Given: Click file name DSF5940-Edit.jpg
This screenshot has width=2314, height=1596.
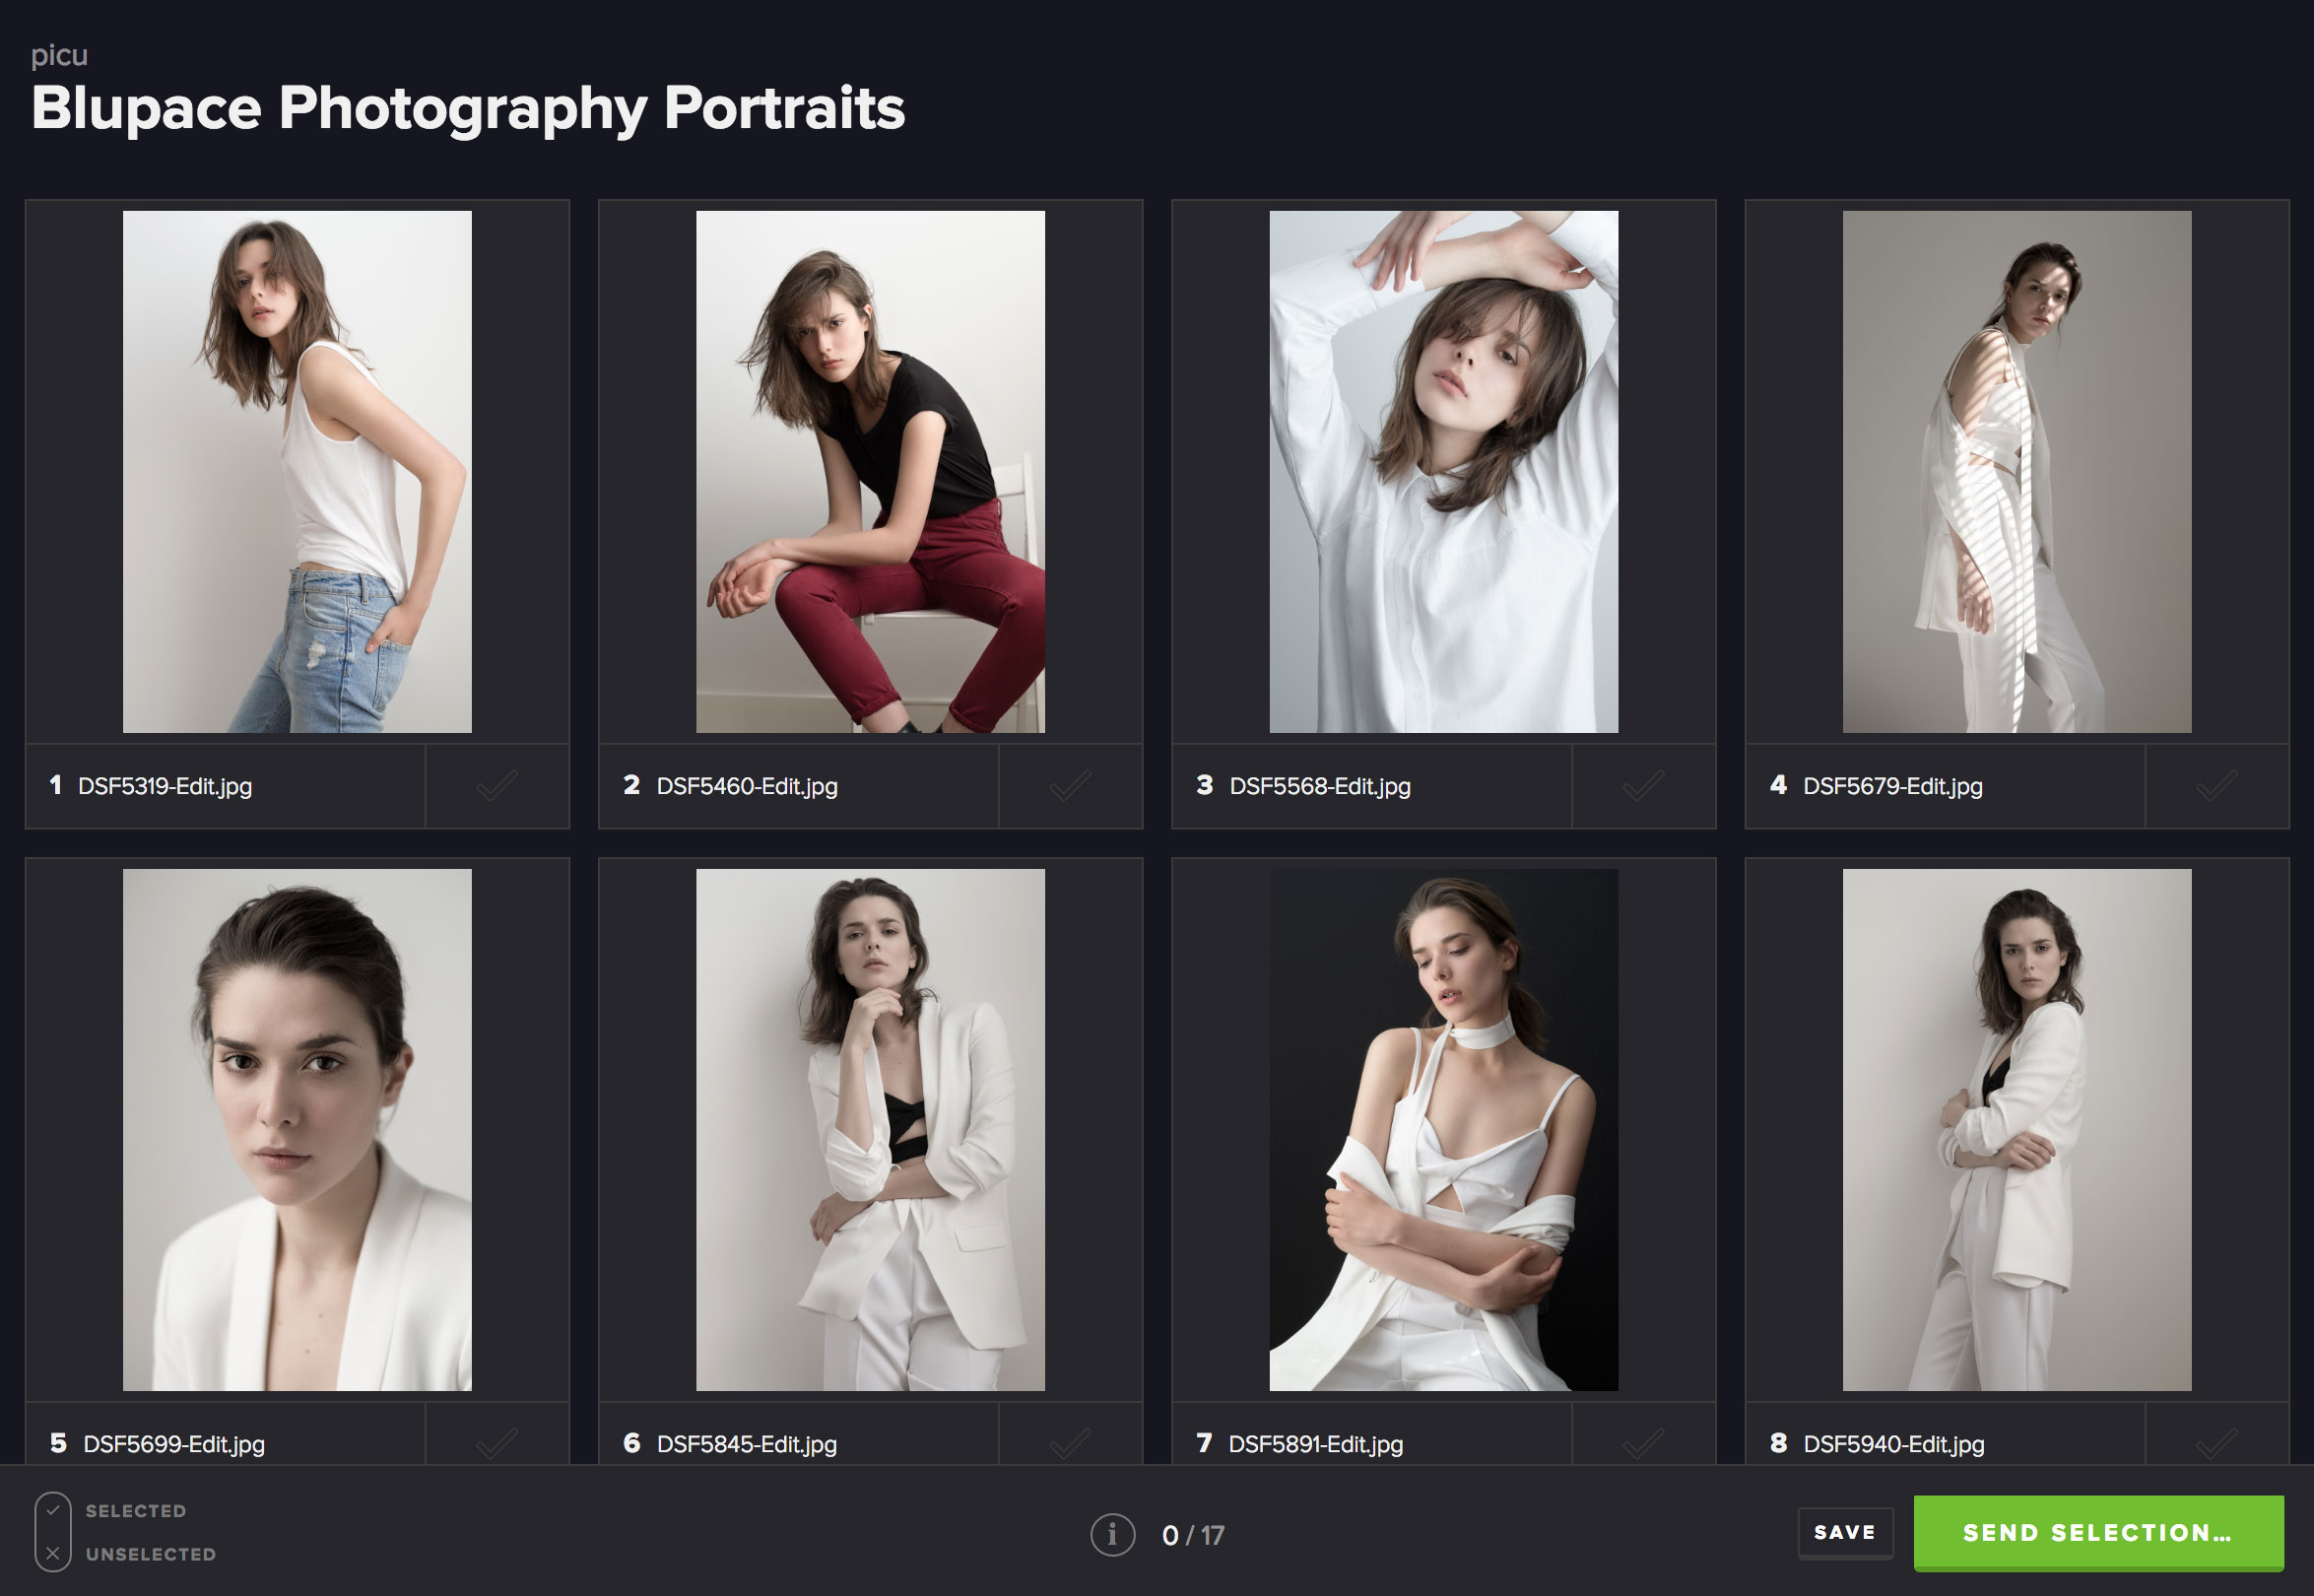Looking at the screenshot, I should pos(1894,1444).
